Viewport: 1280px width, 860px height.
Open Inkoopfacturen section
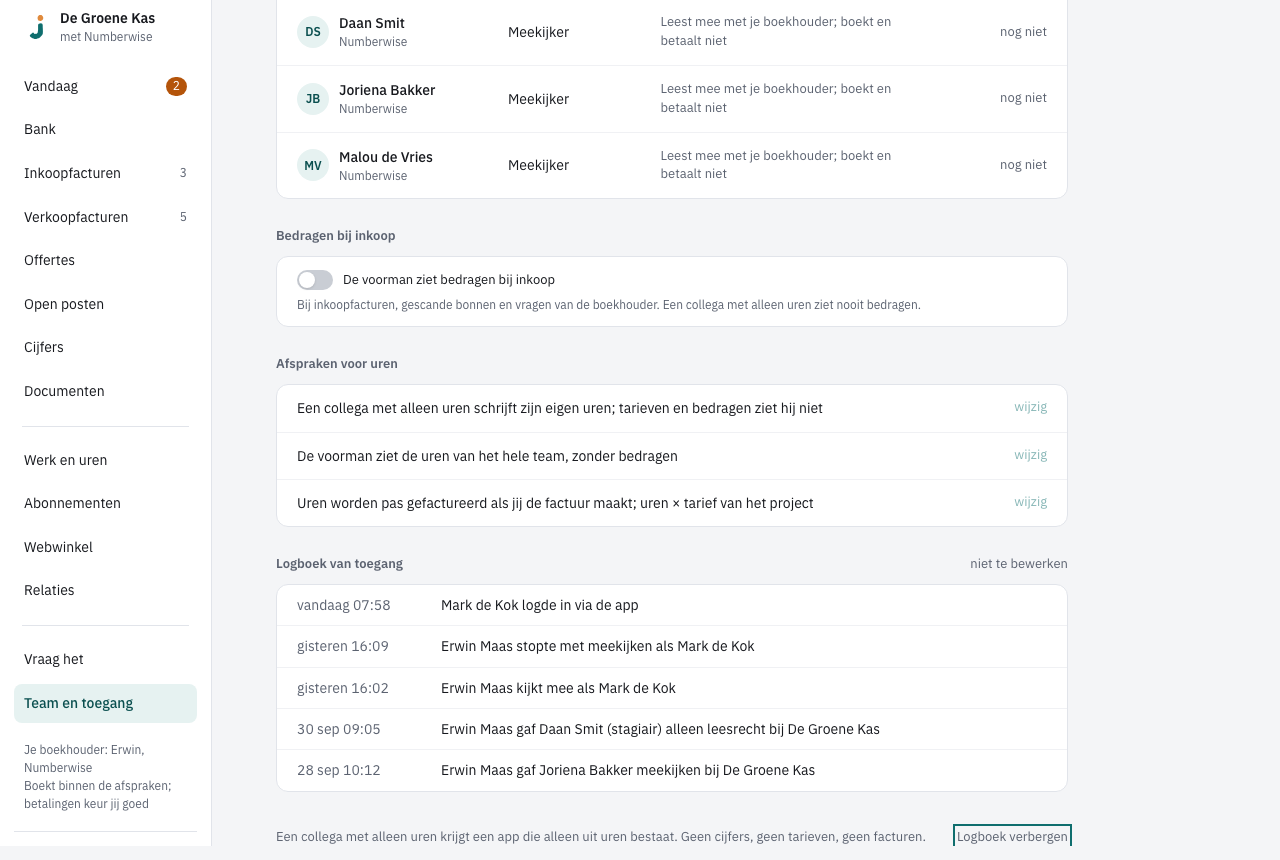(105, 173)
